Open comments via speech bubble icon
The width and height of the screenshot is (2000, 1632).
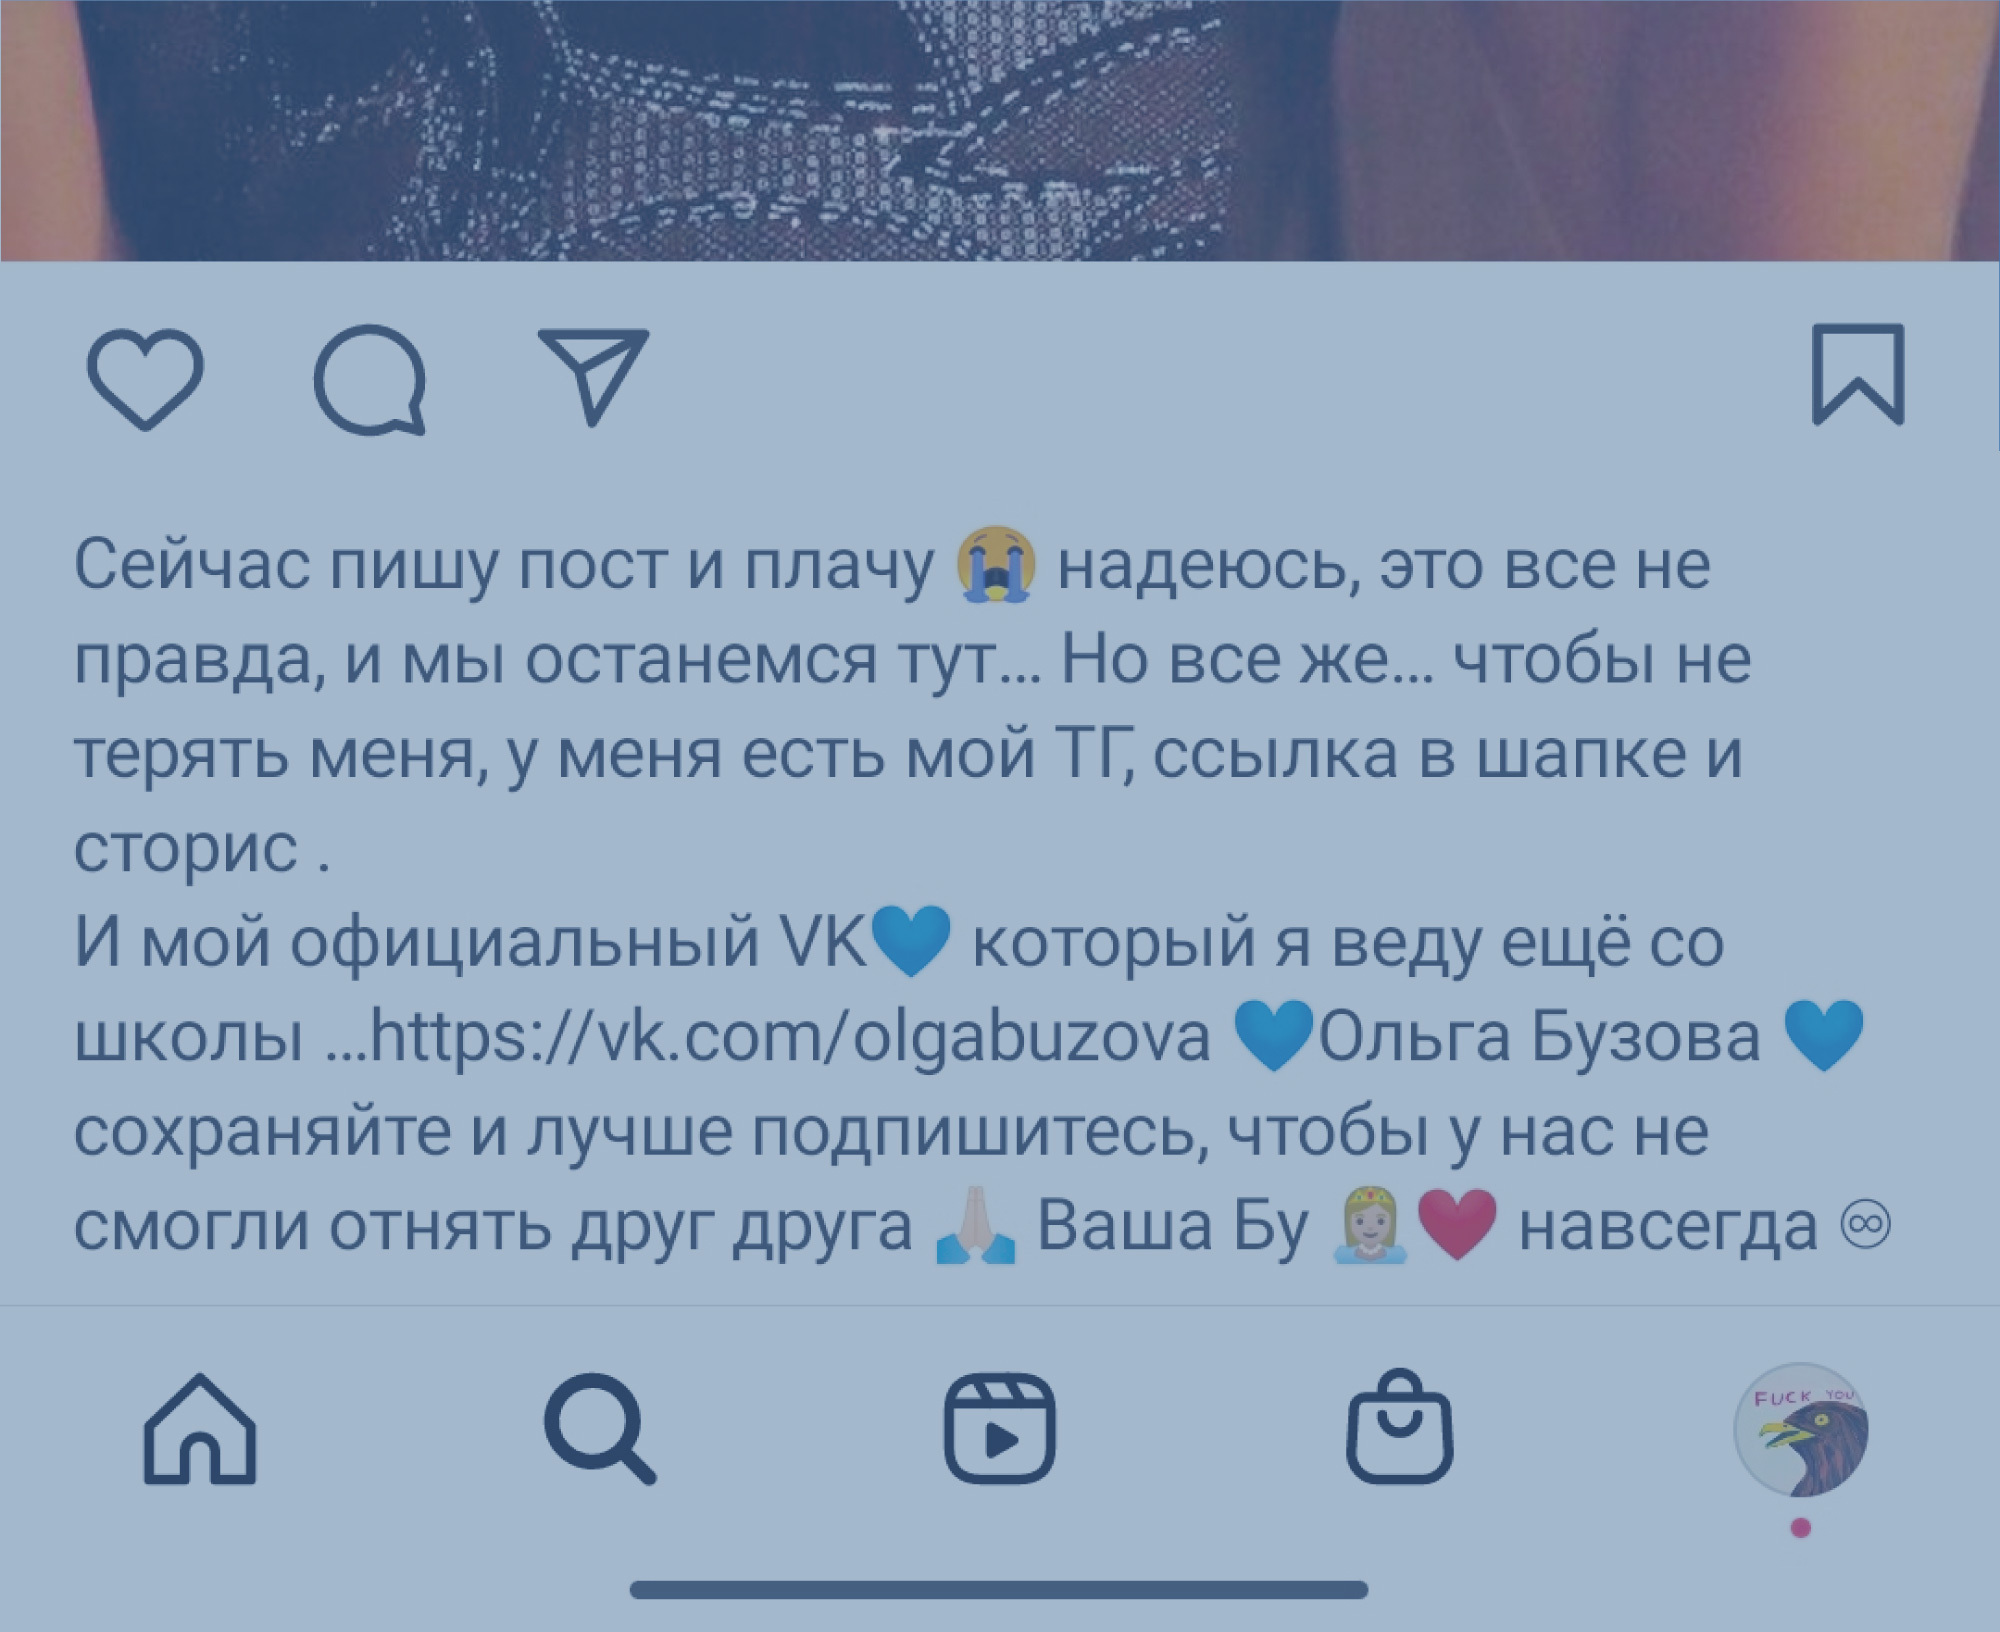[371, 380]
